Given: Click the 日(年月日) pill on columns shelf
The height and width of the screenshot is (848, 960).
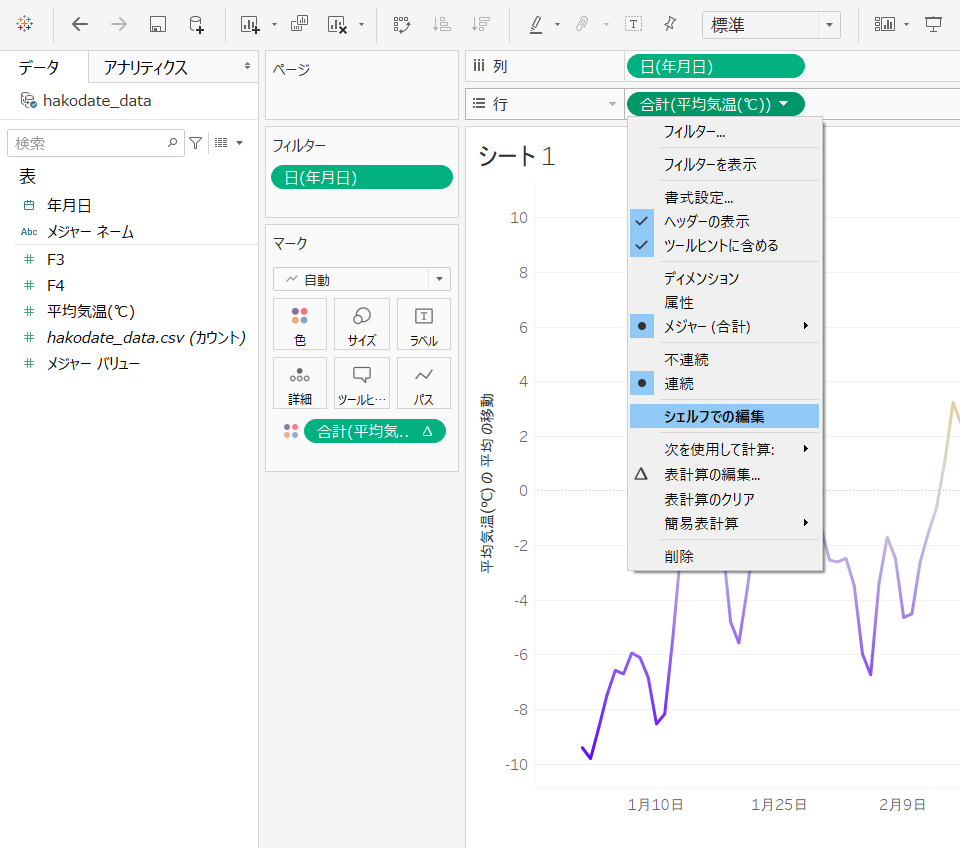Looking at the screenshot, I should 715,66.
